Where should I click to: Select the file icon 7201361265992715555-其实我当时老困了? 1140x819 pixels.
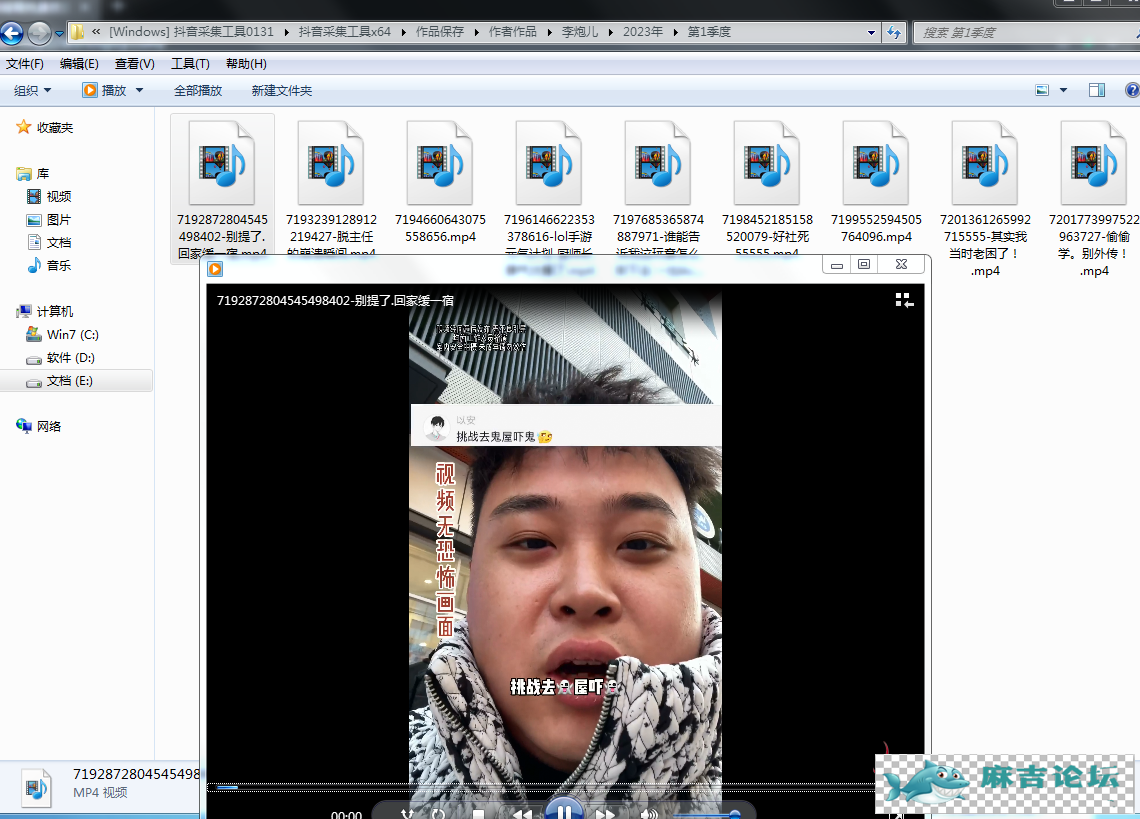pyautogui.click(x=985, y=163)
